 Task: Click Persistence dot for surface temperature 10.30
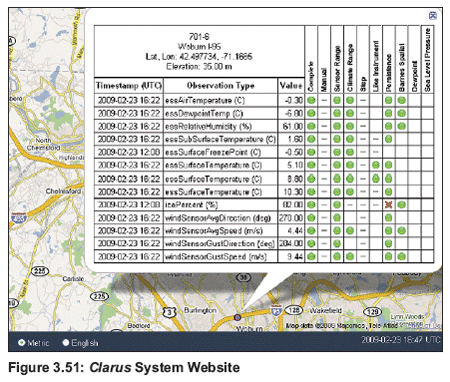click(388, 192)
